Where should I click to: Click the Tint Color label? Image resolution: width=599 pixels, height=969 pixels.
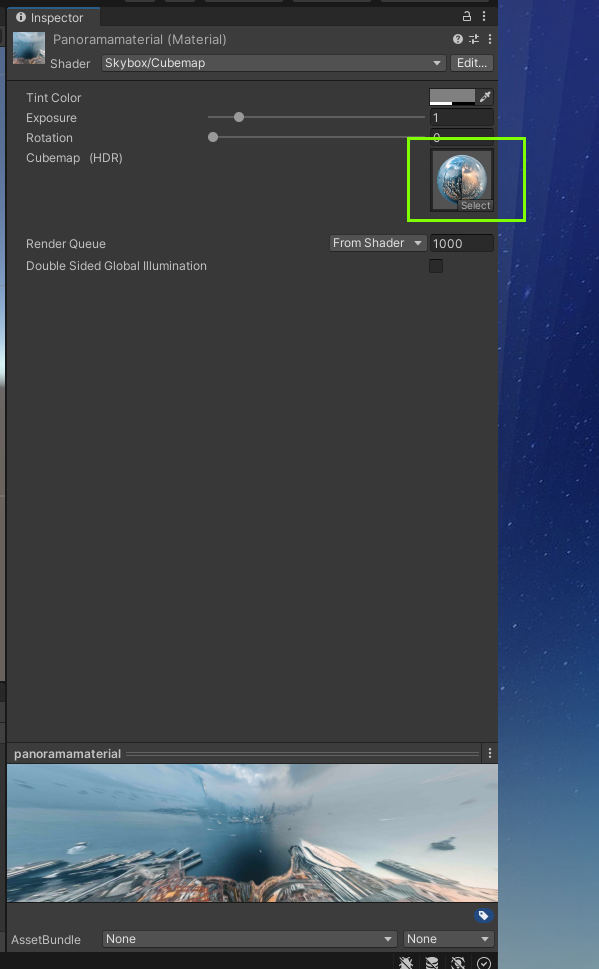coord(53,98)
